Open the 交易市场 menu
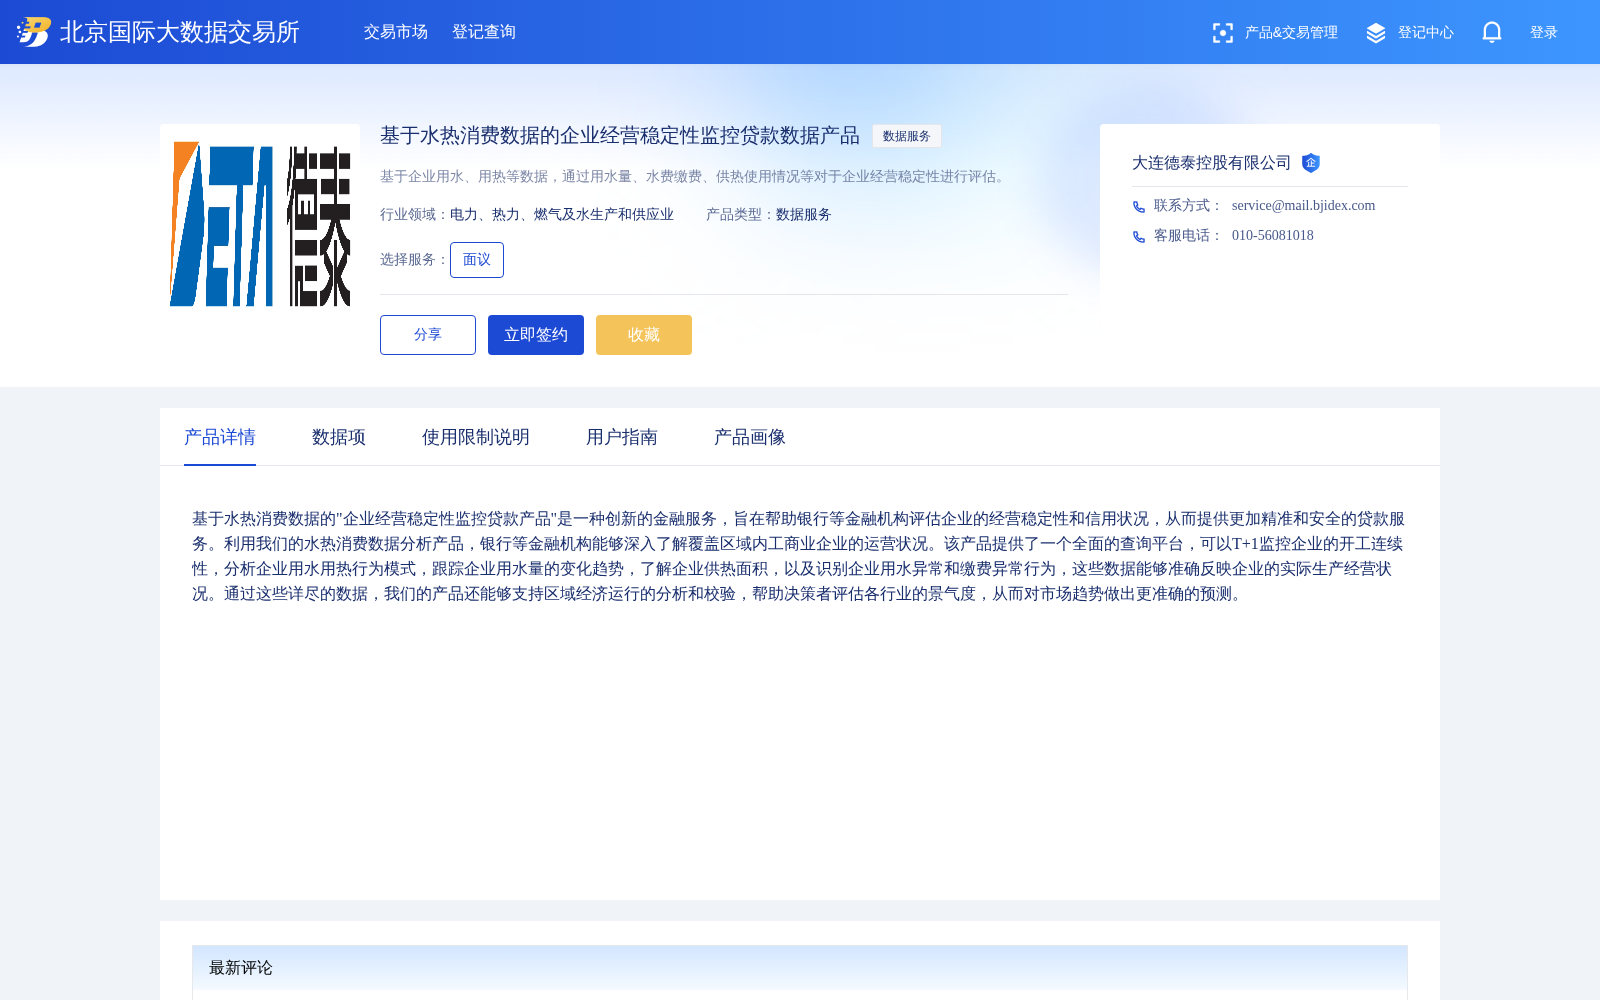The width and height of the screenshot is (1600, 1000). pos(396,32)
